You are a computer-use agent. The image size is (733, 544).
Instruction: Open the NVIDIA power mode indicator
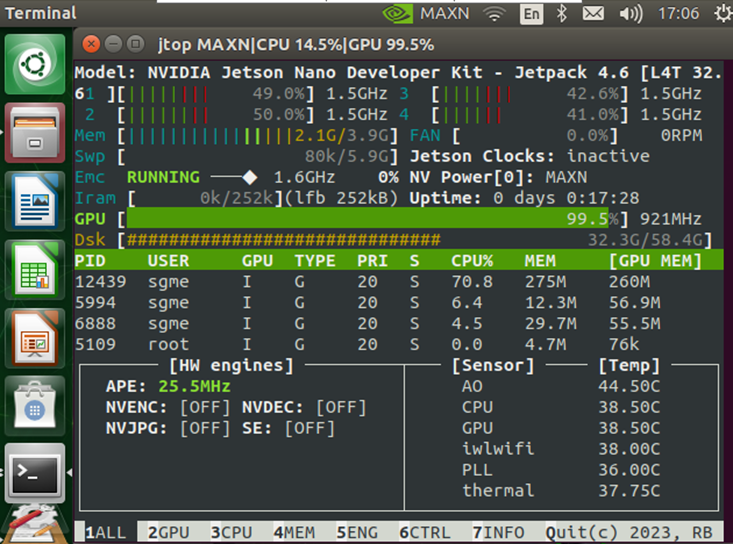coord(397,13)
